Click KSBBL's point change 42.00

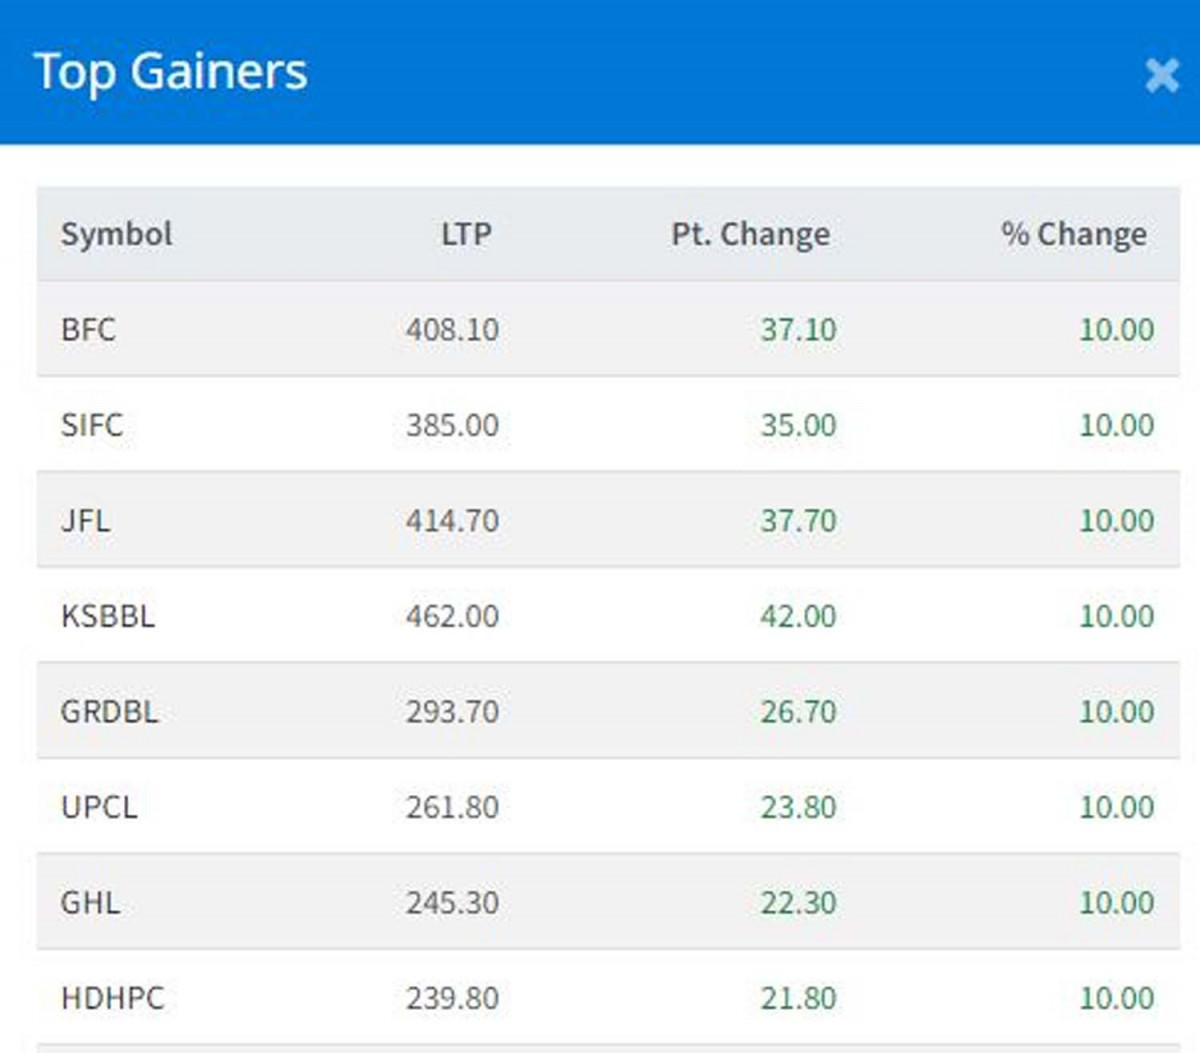(798, 616)
